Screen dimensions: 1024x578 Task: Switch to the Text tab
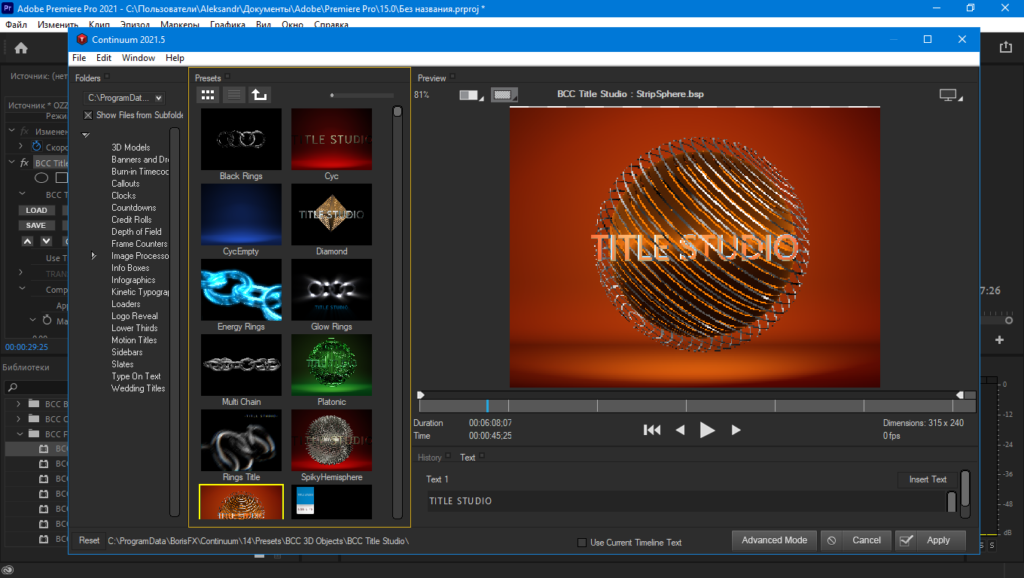tap(468, 457)
